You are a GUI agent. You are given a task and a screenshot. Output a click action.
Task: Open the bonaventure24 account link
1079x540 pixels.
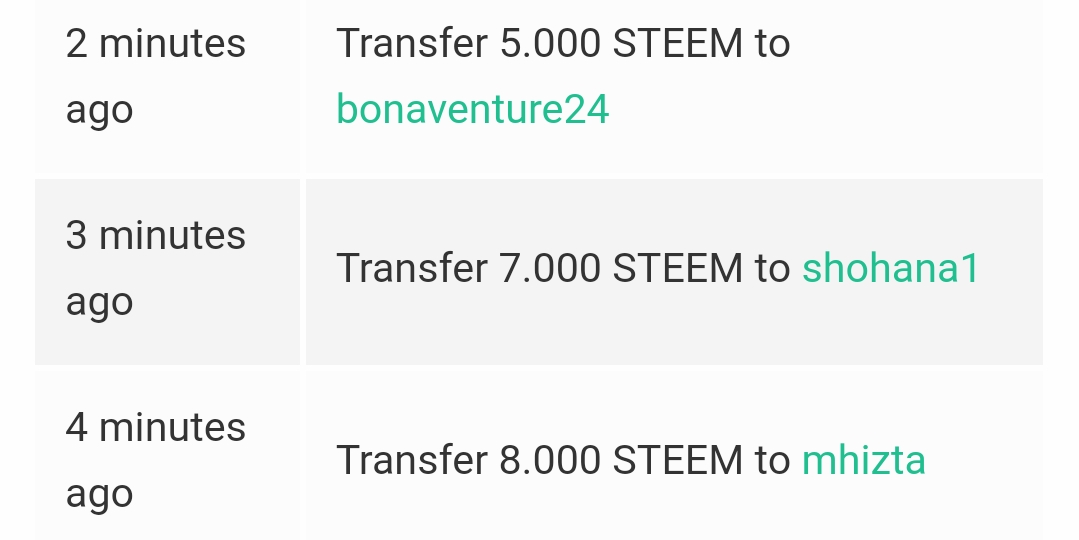(472, 109)
